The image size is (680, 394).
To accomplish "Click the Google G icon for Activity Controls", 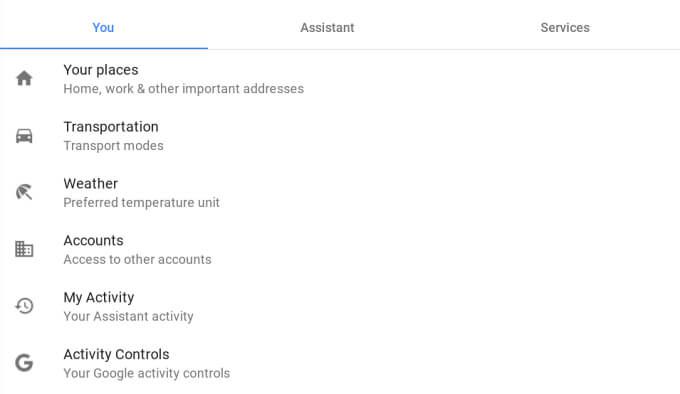I will pos(24,363).
